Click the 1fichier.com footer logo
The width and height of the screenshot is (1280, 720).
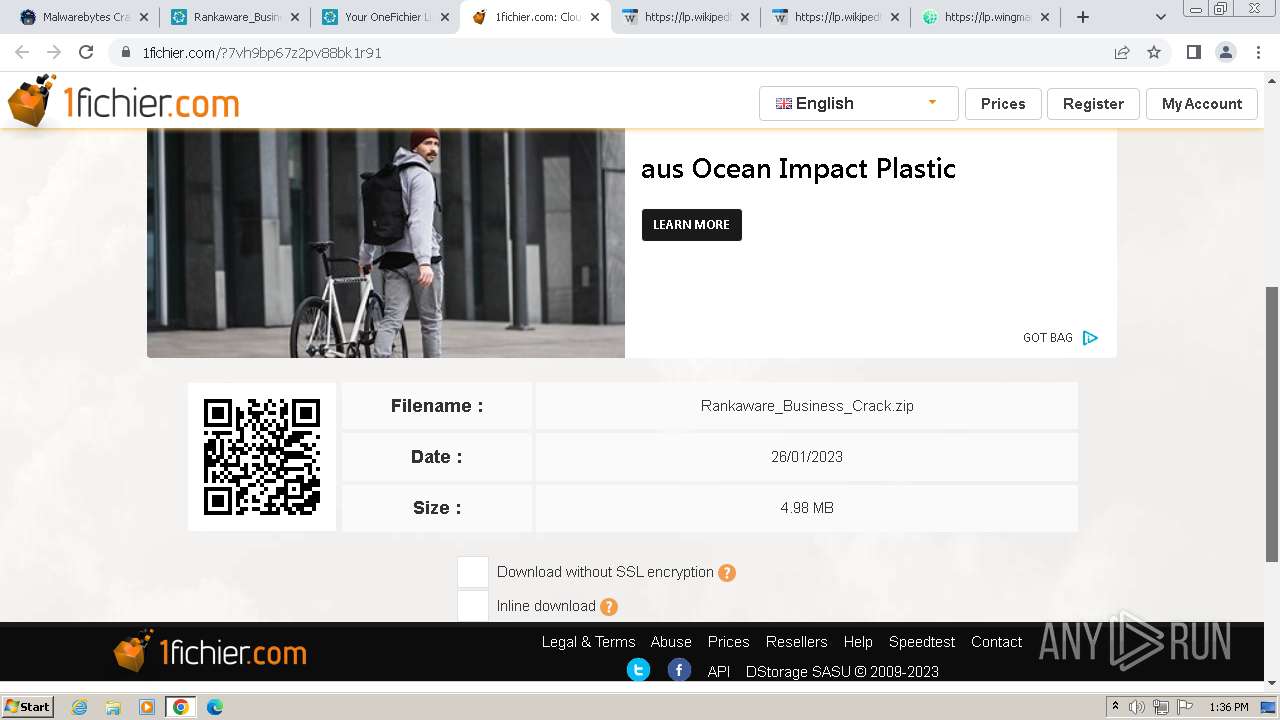point(210,652)
